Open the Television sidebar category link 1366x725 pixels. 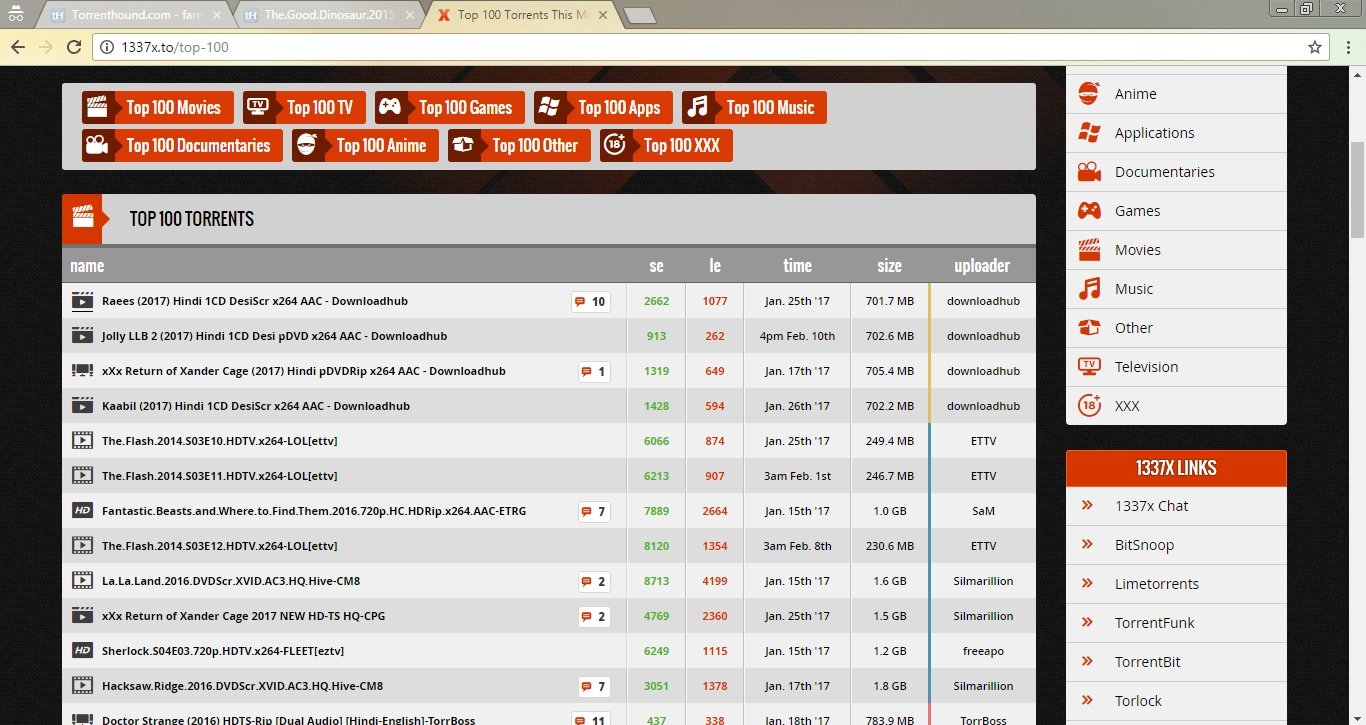tap(1146, 367)
